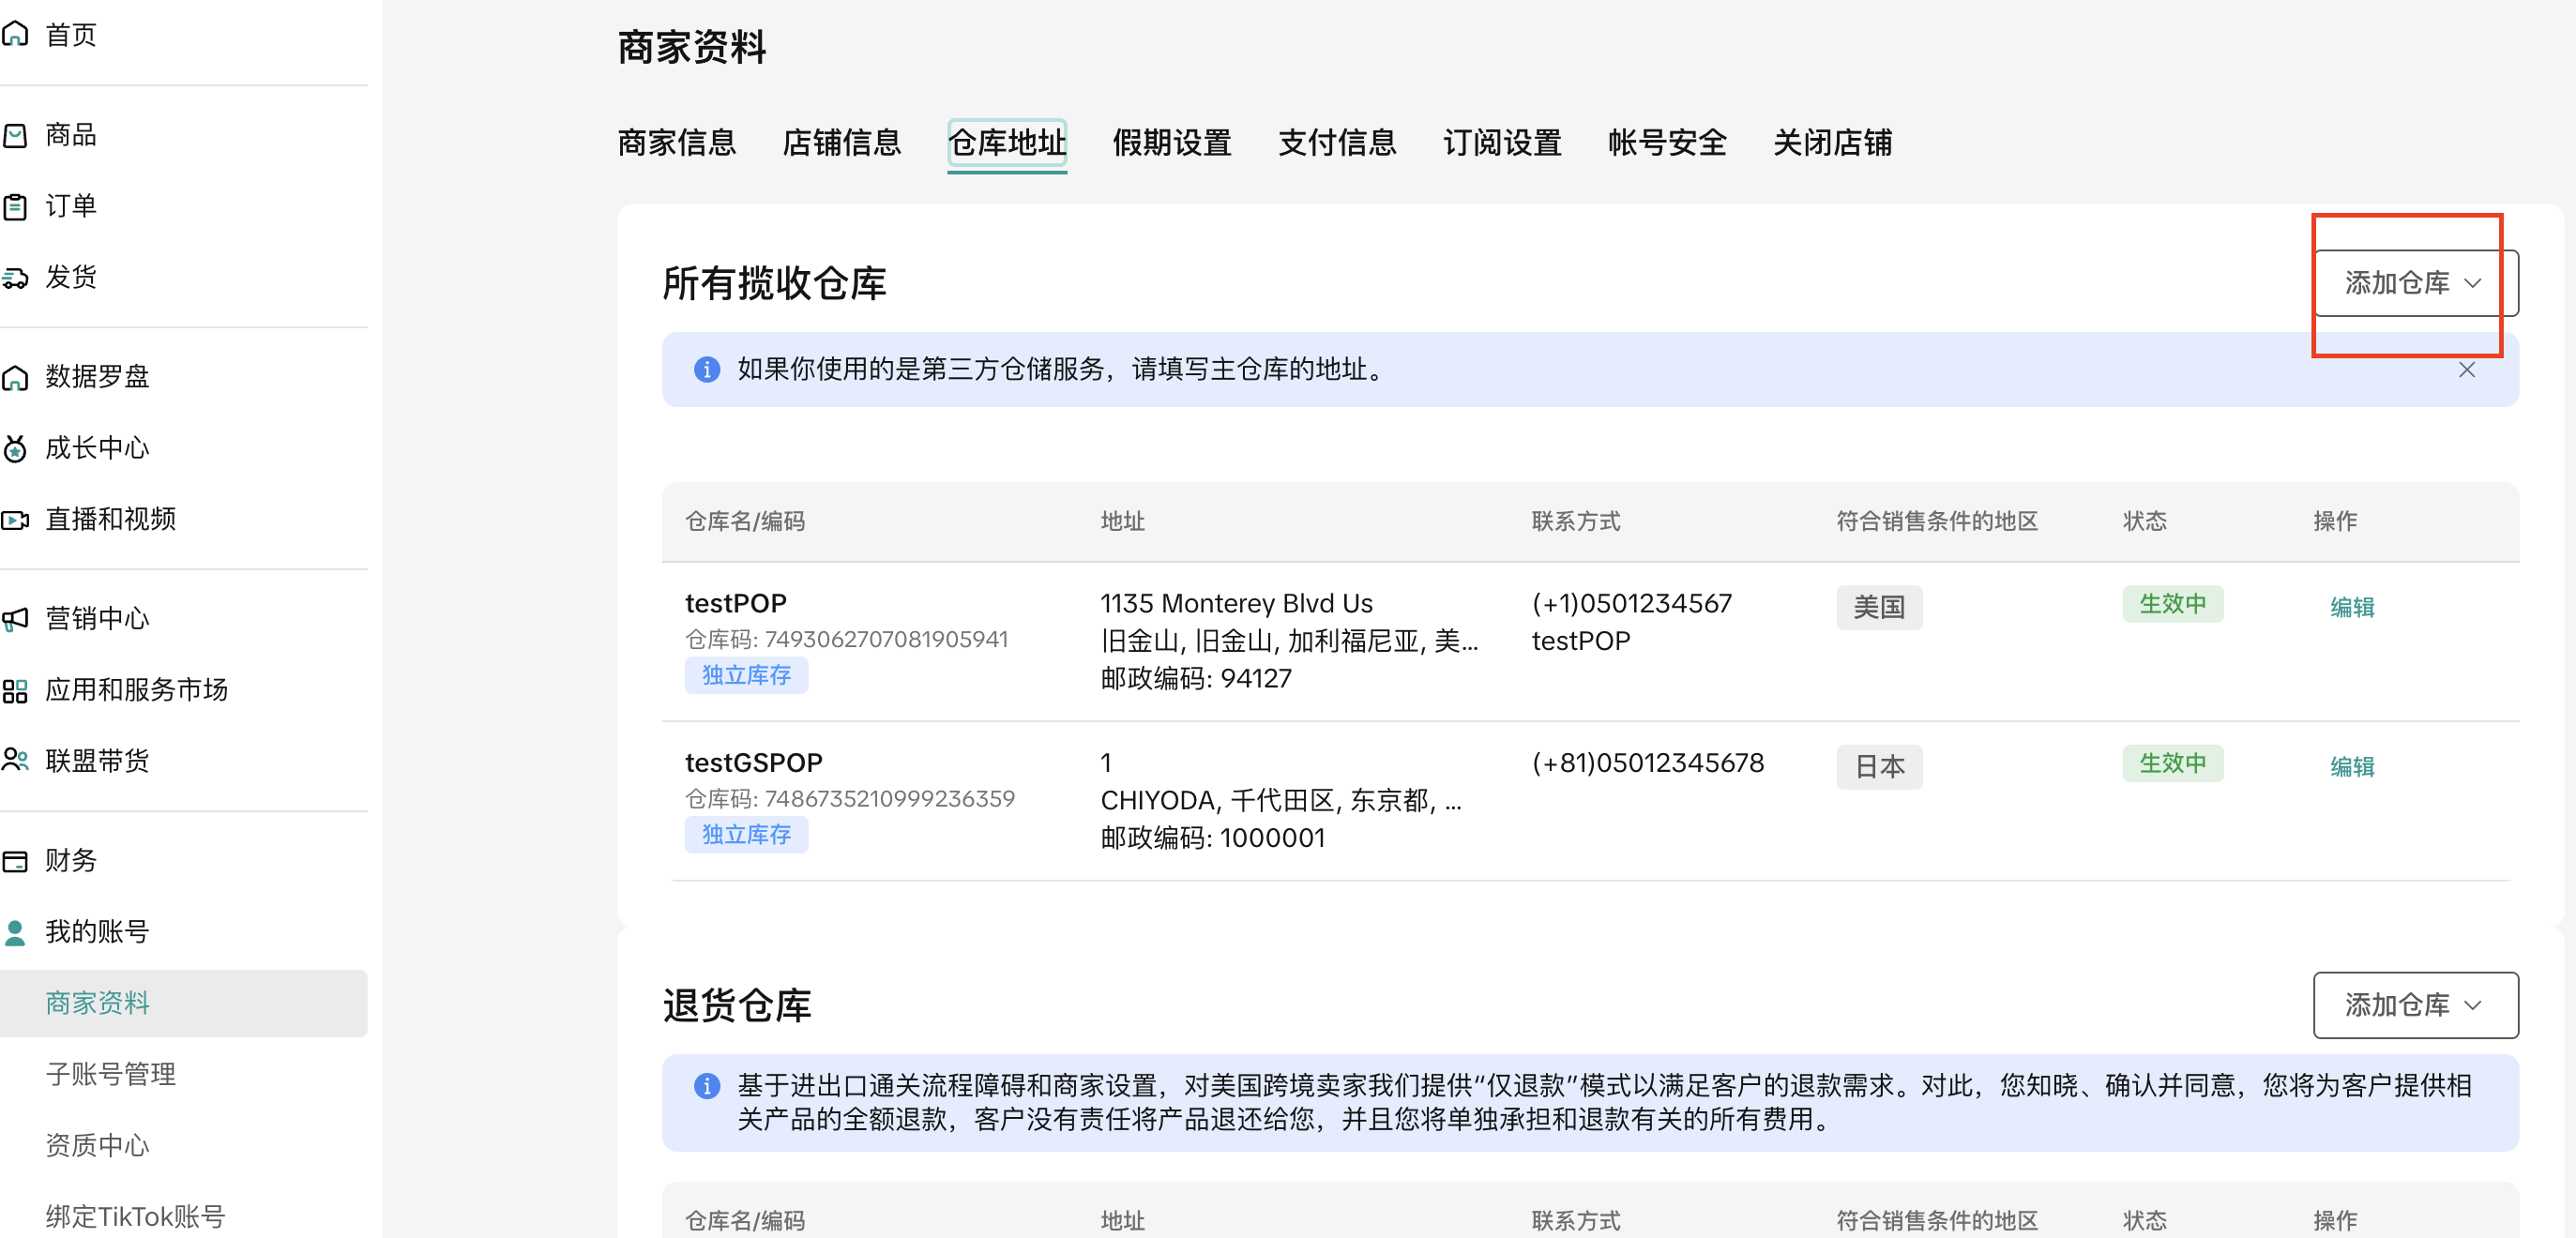
Task: Open 子账号管理 in sidebar
Action: click(x=111, y=1074)
